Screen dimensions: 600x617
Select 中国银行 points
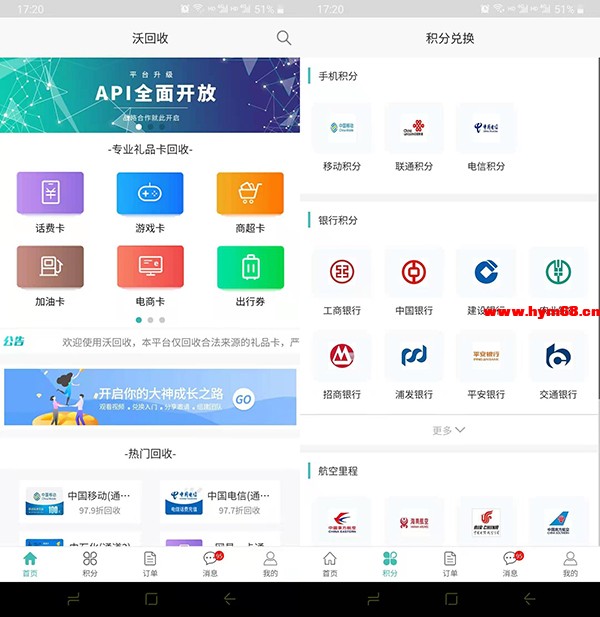click(414, 282)
